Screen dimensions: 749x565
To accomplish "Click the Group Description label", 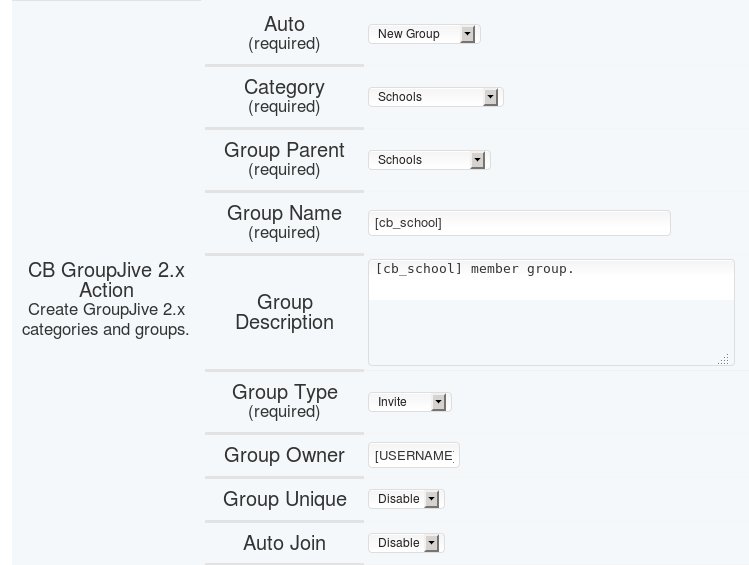I will tap(284, 312).
